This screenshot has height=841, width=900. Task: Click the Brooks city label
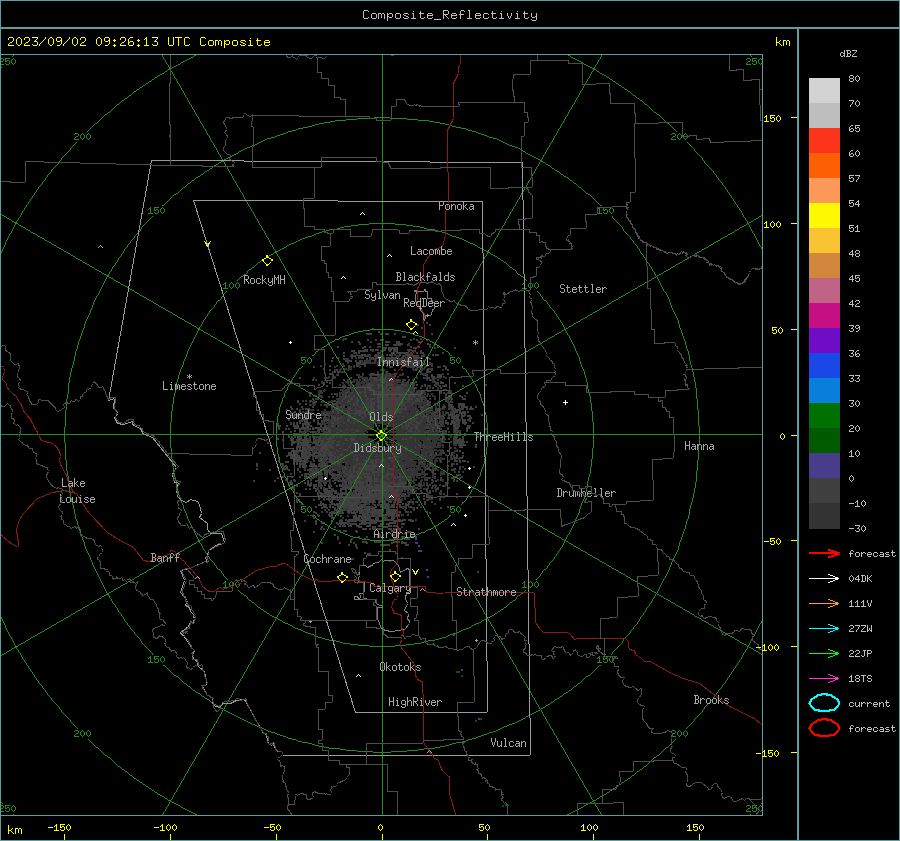pos(711,700)
